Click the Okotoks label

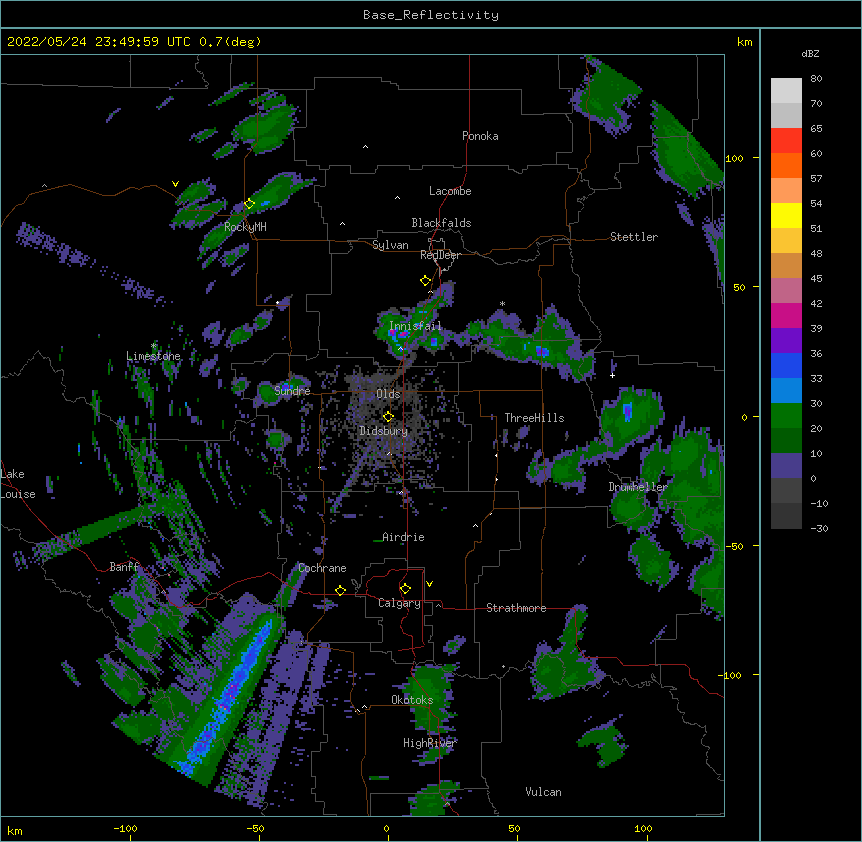pos(412,700)
